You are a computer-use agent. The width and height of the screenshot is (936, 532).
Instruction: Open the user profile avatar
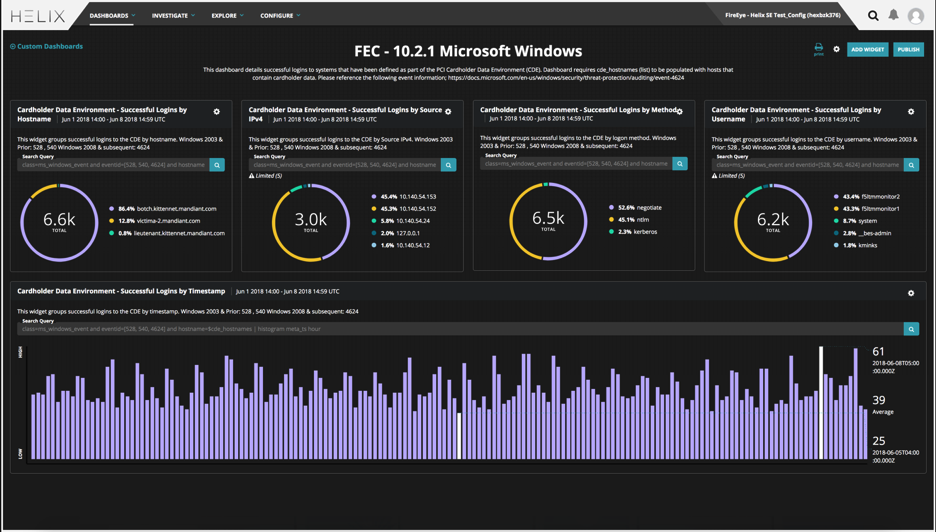coord(916,16)
